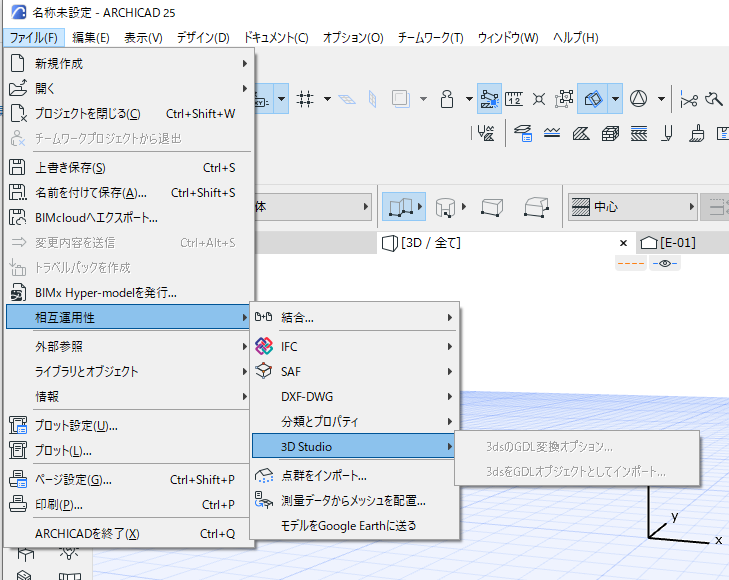
Task: Click the orange dashed line indicator
Action: pyautogui.click(x=631, y=264)
